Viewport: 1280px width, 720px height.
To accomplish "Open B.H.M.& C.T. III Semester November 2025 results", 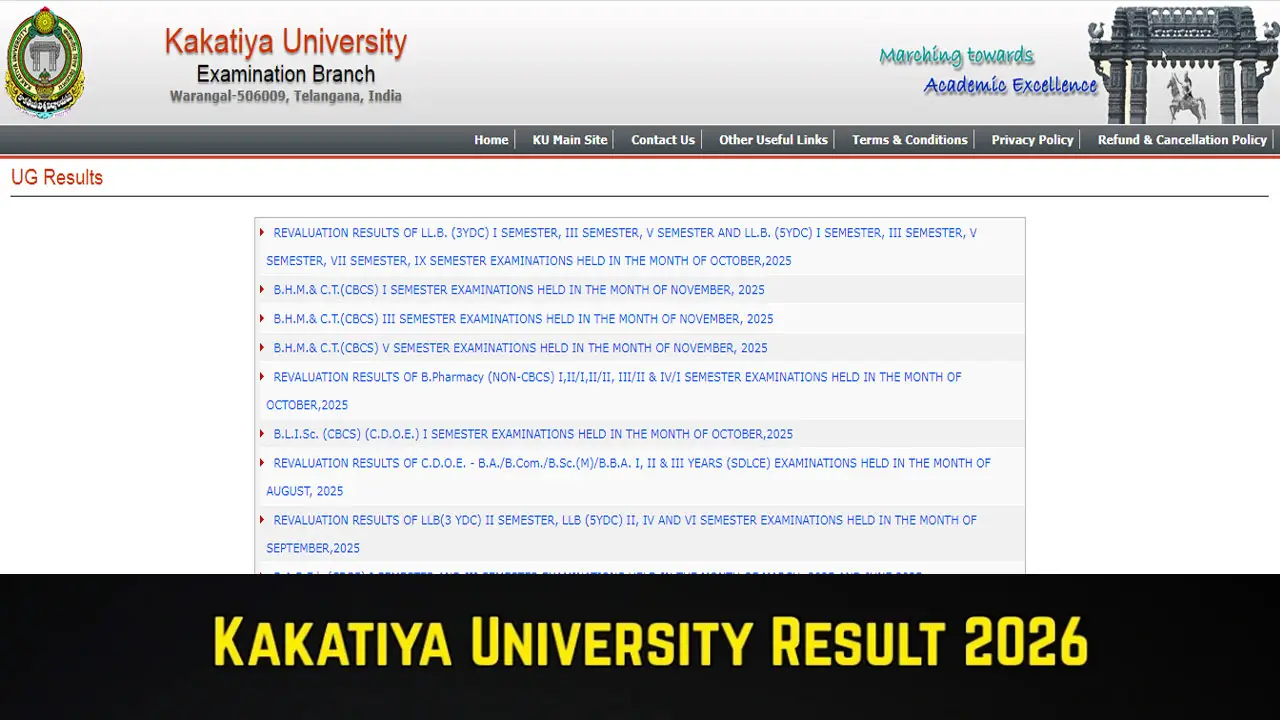I will coord(523,318).
